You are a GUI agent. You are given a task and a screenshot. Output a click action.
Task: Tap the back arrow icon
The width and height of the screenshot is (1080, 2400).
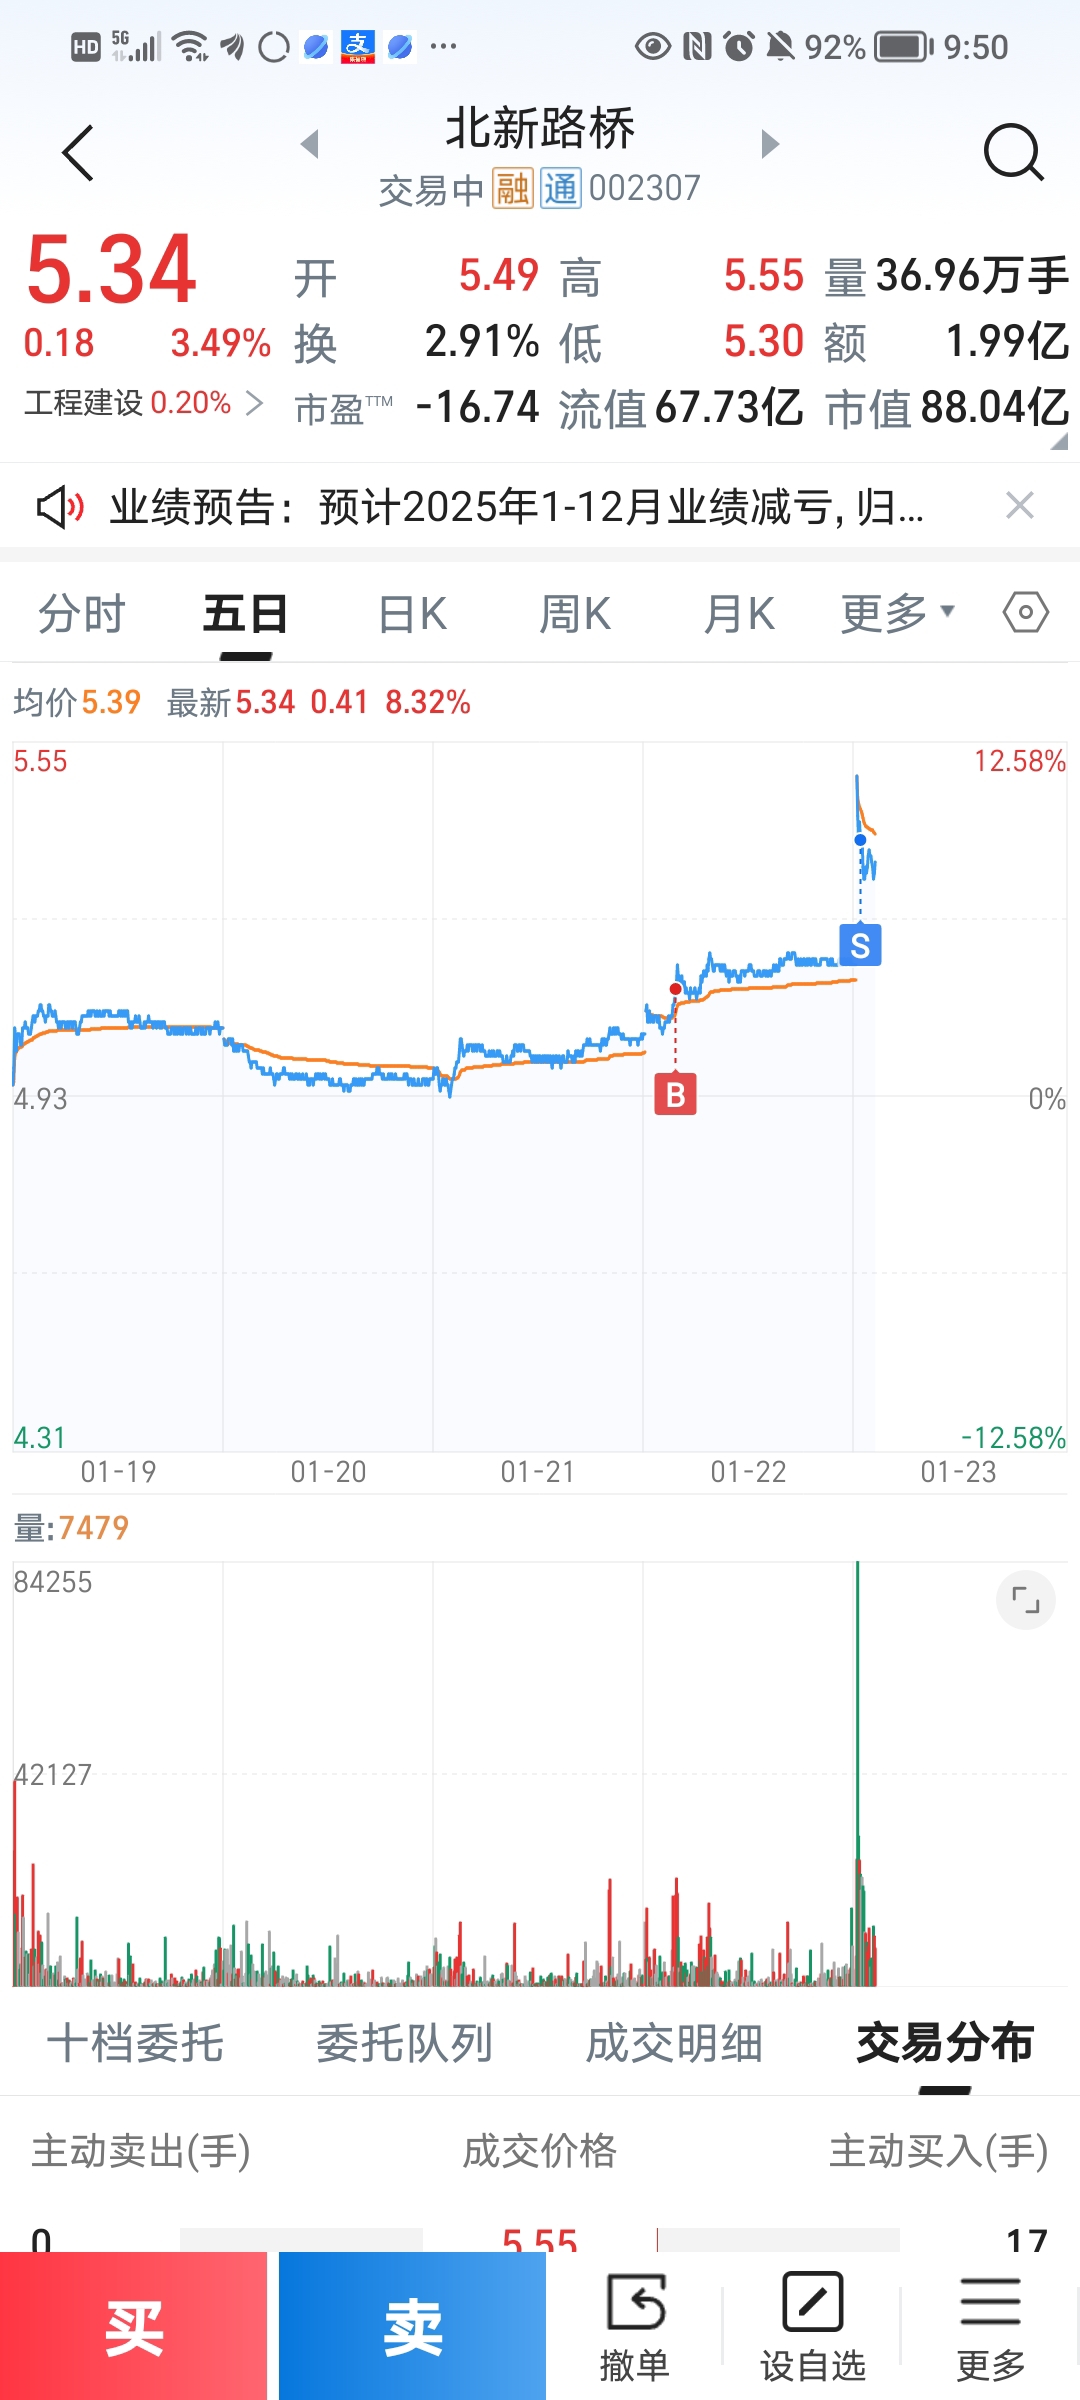click(78, 153)
